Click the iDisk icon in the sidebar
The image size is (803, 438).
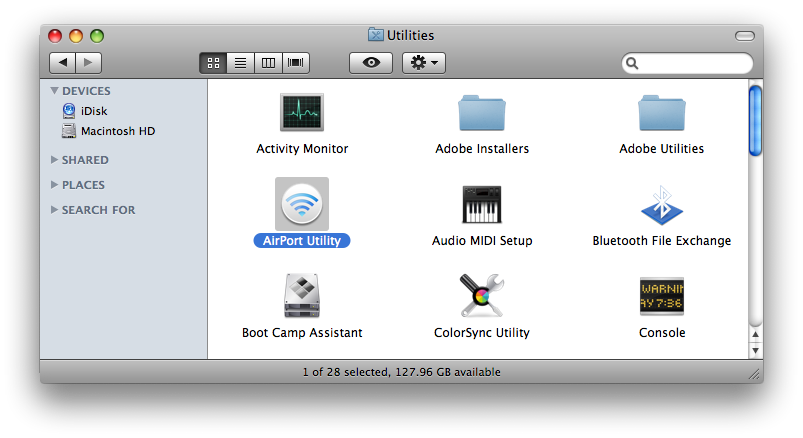click(x=69, y=111)
